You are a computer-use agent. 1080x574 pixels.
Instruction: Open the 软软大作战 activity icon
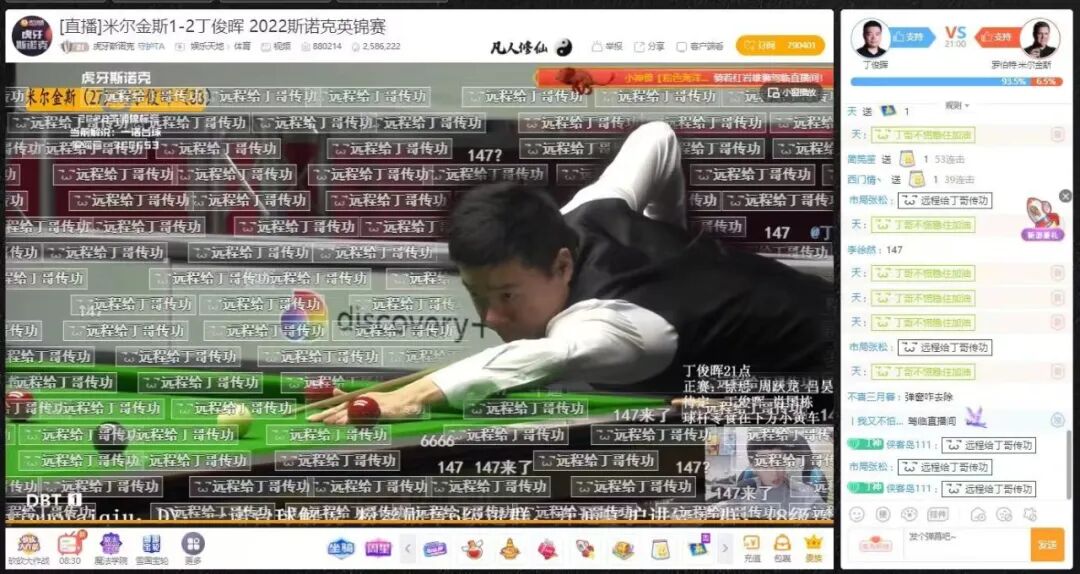(x=28, y=548)
